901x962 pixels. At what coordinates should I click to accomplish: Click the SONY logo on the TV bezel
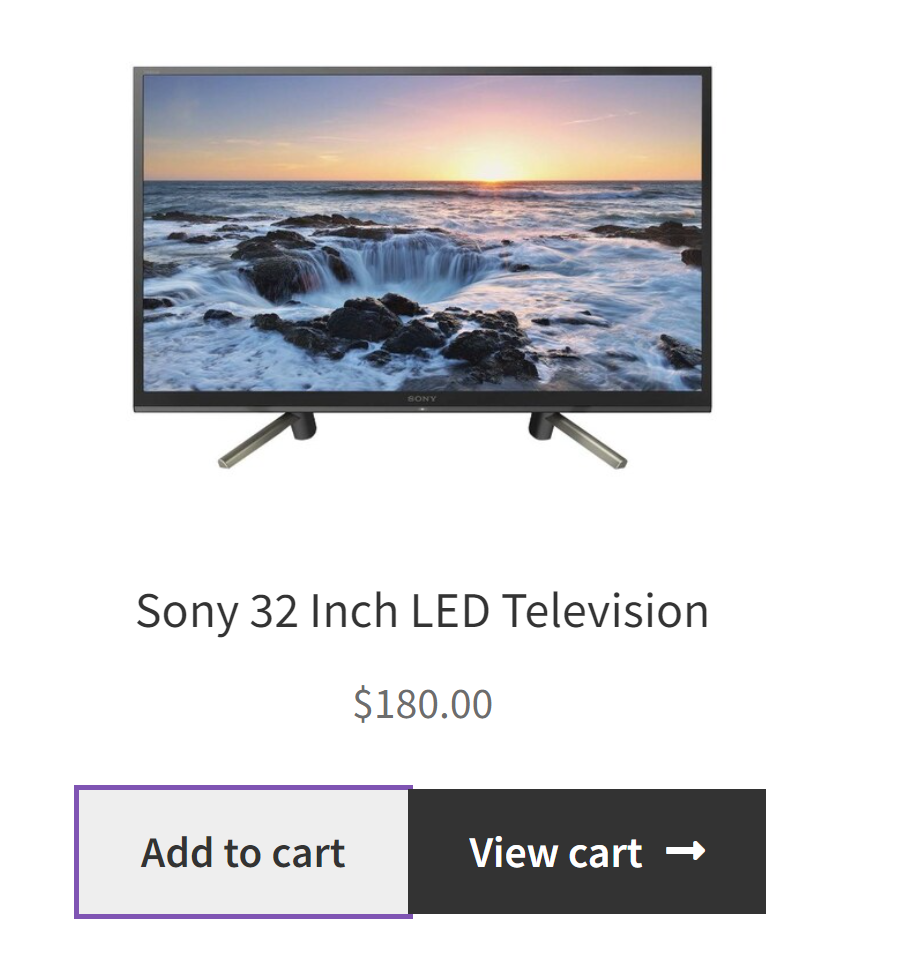tap(422, 399)
